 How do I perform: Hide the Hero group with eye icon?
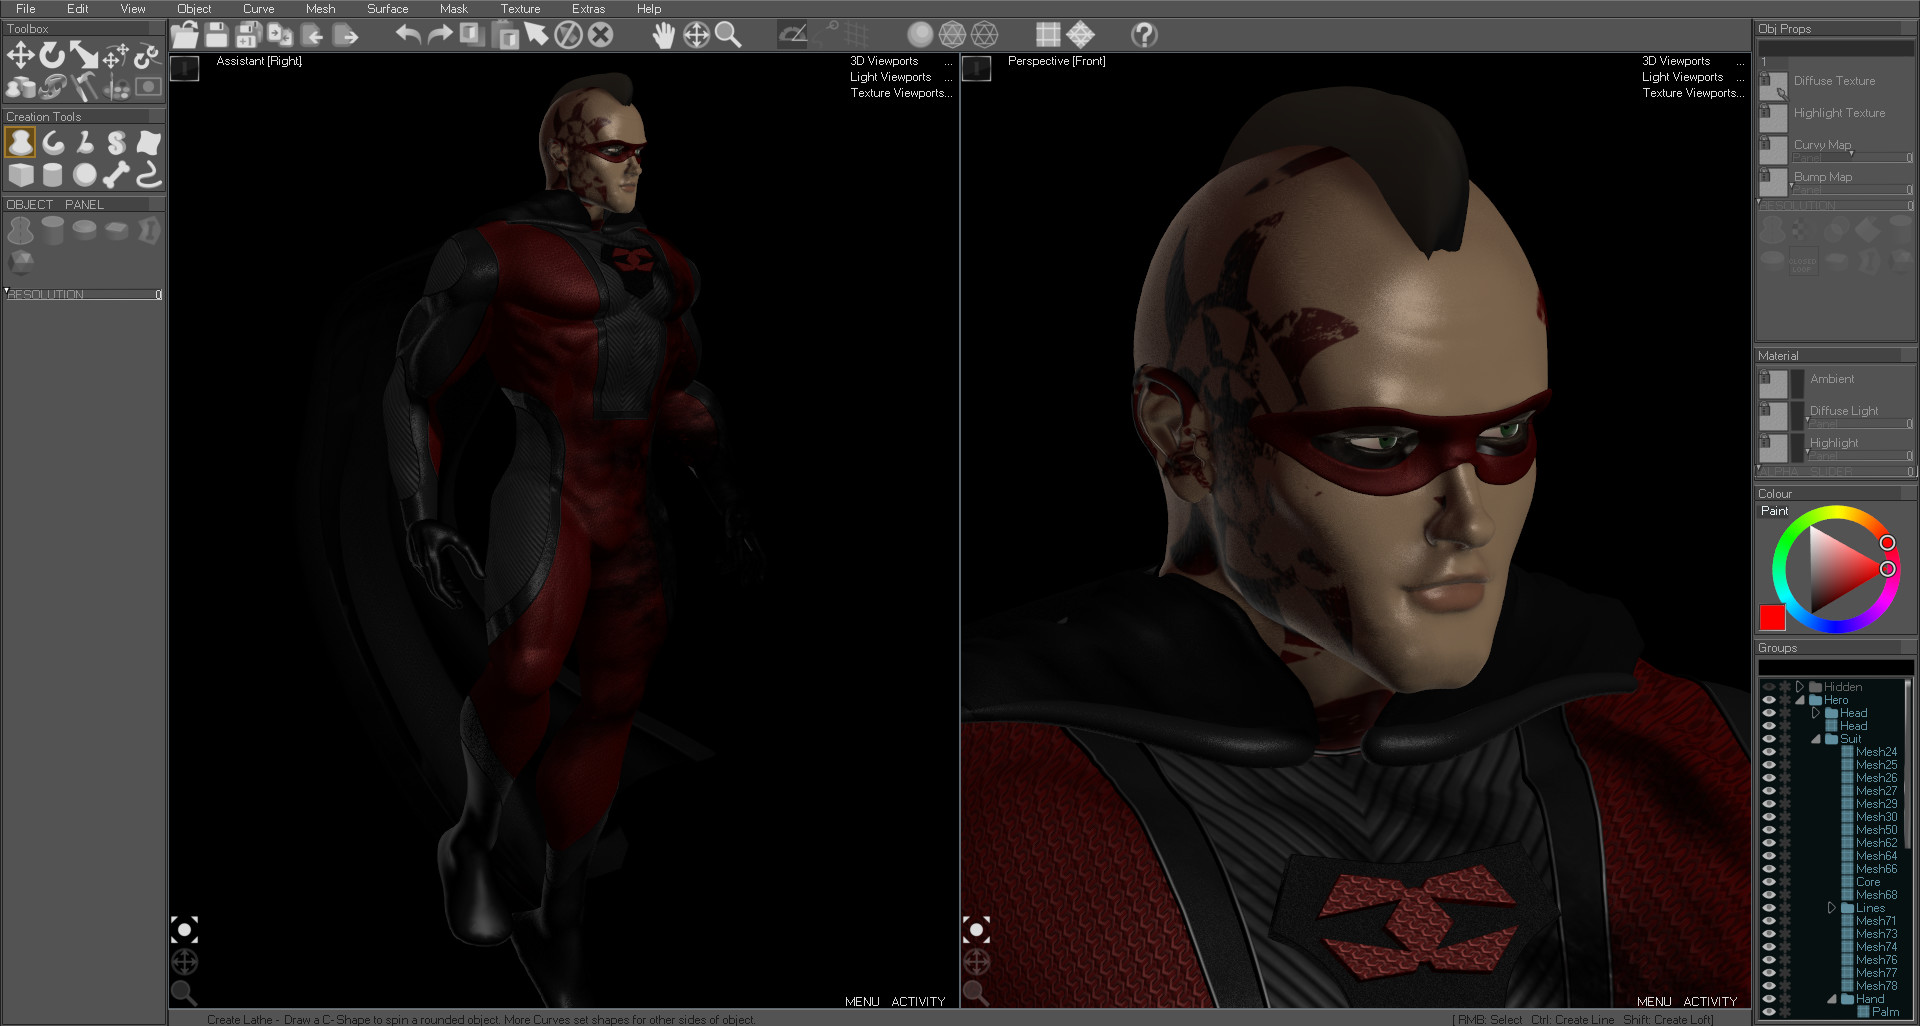click(1768, 700)
